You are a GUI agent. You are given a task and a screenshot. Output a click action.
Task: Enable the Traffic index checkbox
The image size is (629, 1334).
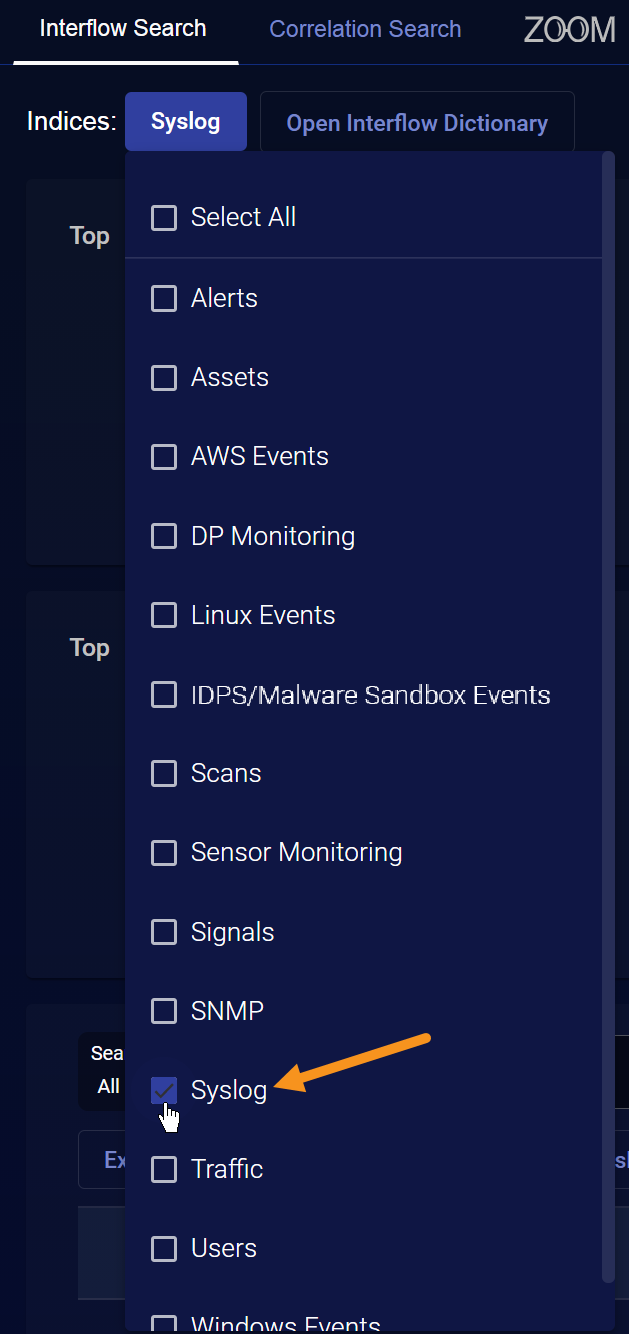pos(164,1169)
